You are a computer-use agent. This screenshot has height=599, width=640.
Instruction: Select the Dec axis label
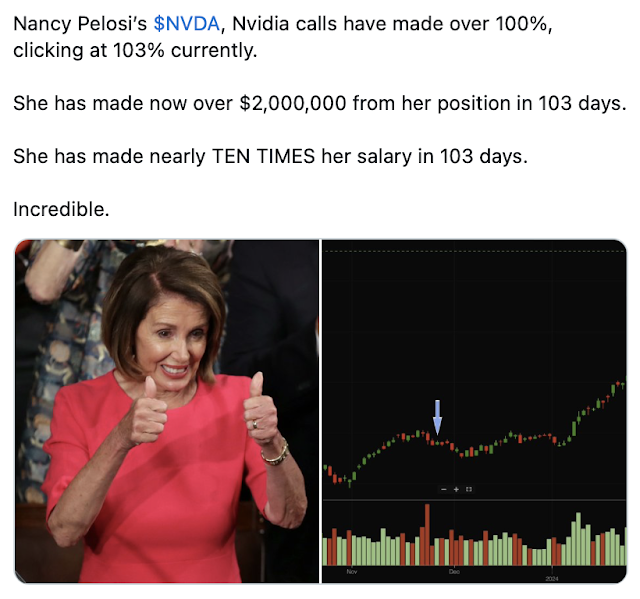(454, 572)
